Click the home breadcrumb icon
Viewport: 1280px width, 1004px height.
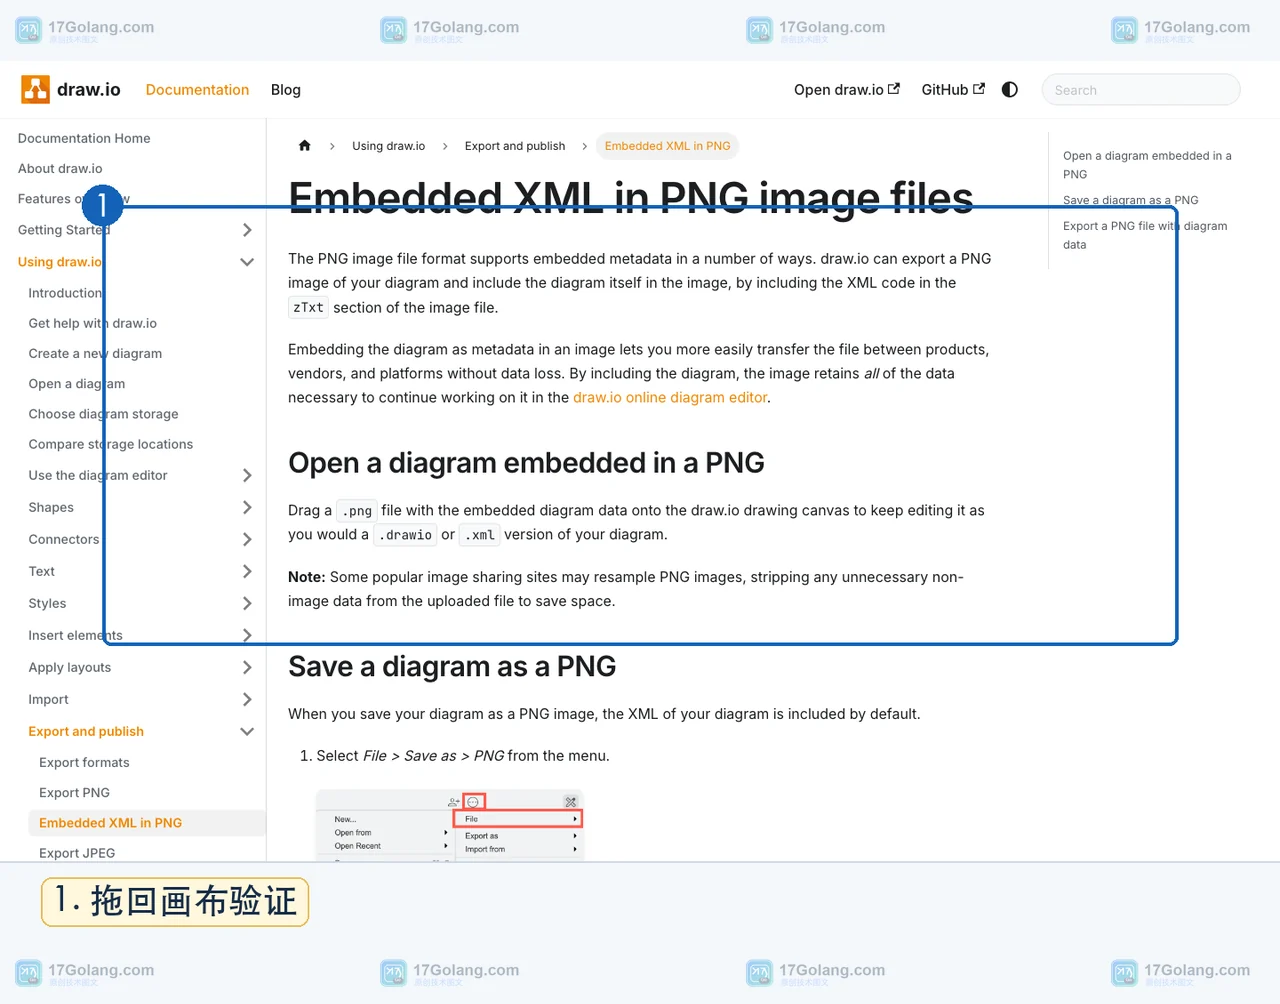305,146
